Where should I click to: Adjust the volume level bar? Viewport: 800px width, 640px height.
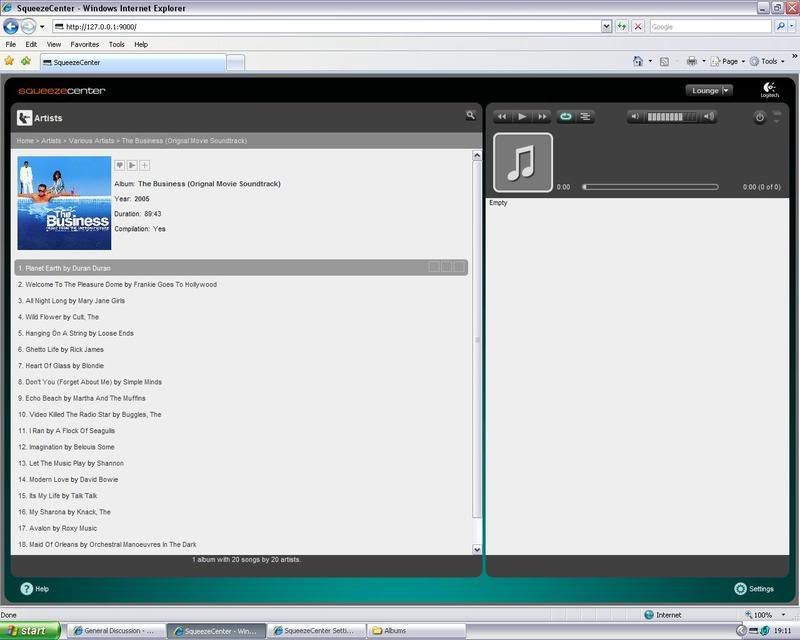(x=673, y=117)
